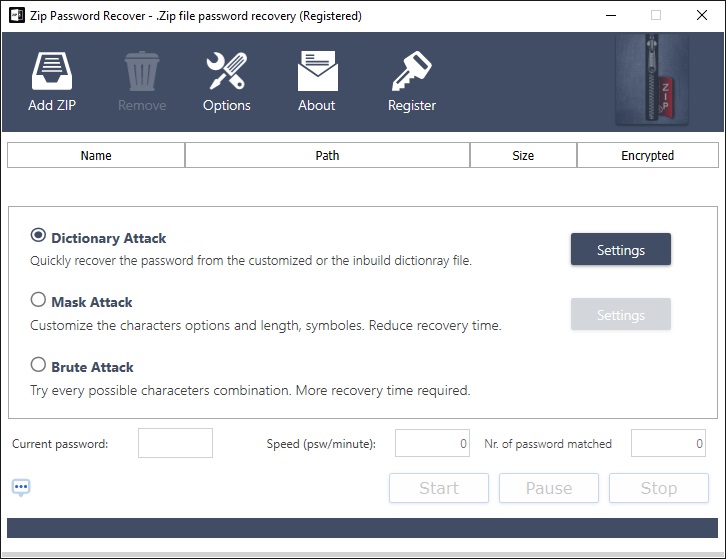Open About via envelope icon

[x=318, y=70]
